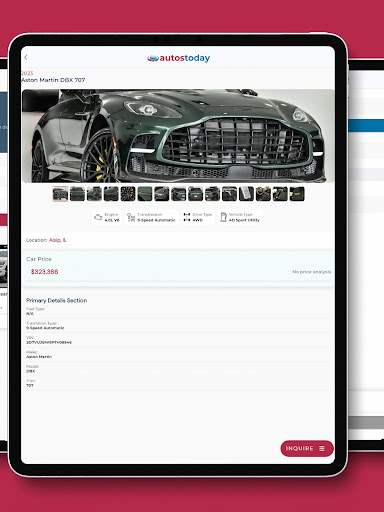Tap the main Aston Martin DBX photo
This screenshot has width=384, height=512.
pyautogui.click(x=178, y=136)
